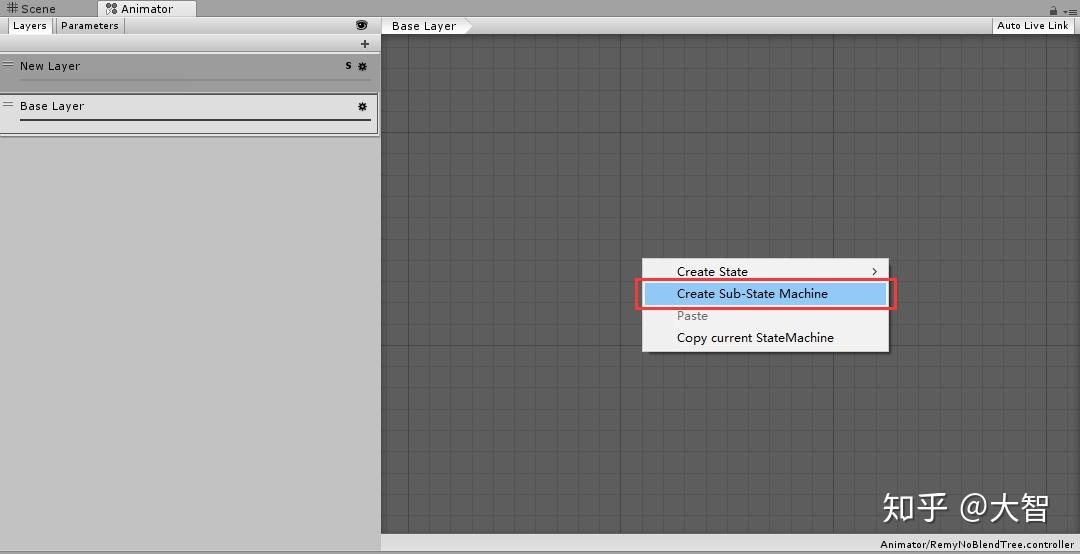Switch to the Scene tab
Screen dimensions: 1080x554
coord(32,9)
